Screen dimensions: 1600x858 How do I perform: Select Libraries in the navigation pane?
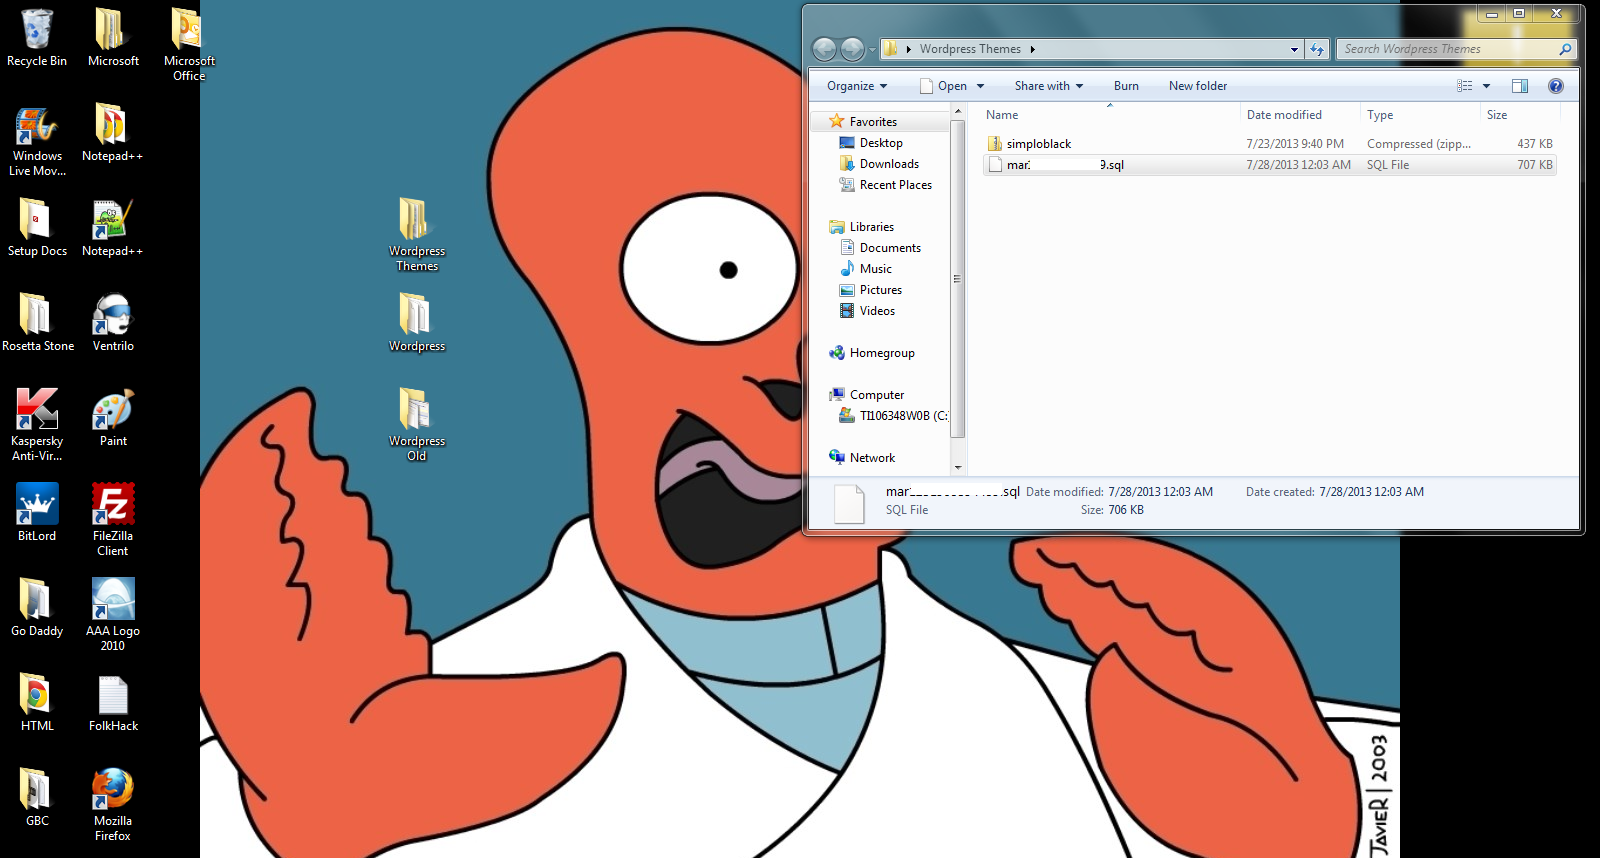point(871,227)
